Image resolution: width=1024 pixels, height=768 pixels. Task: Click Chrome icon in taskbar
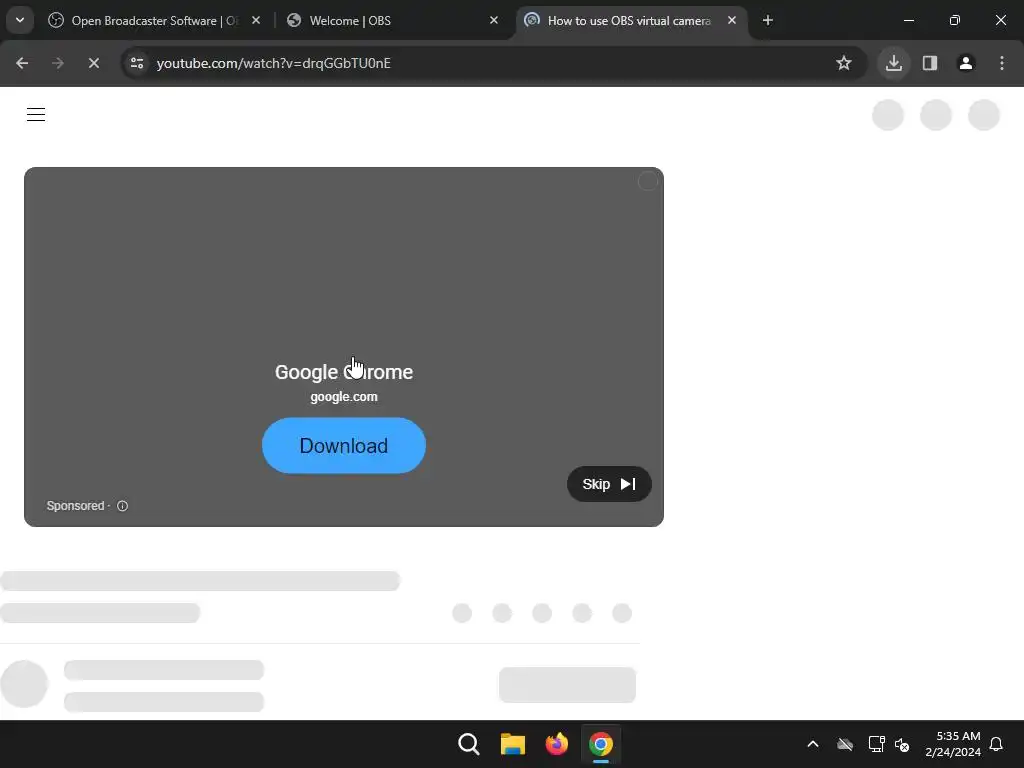pos(601,744)
